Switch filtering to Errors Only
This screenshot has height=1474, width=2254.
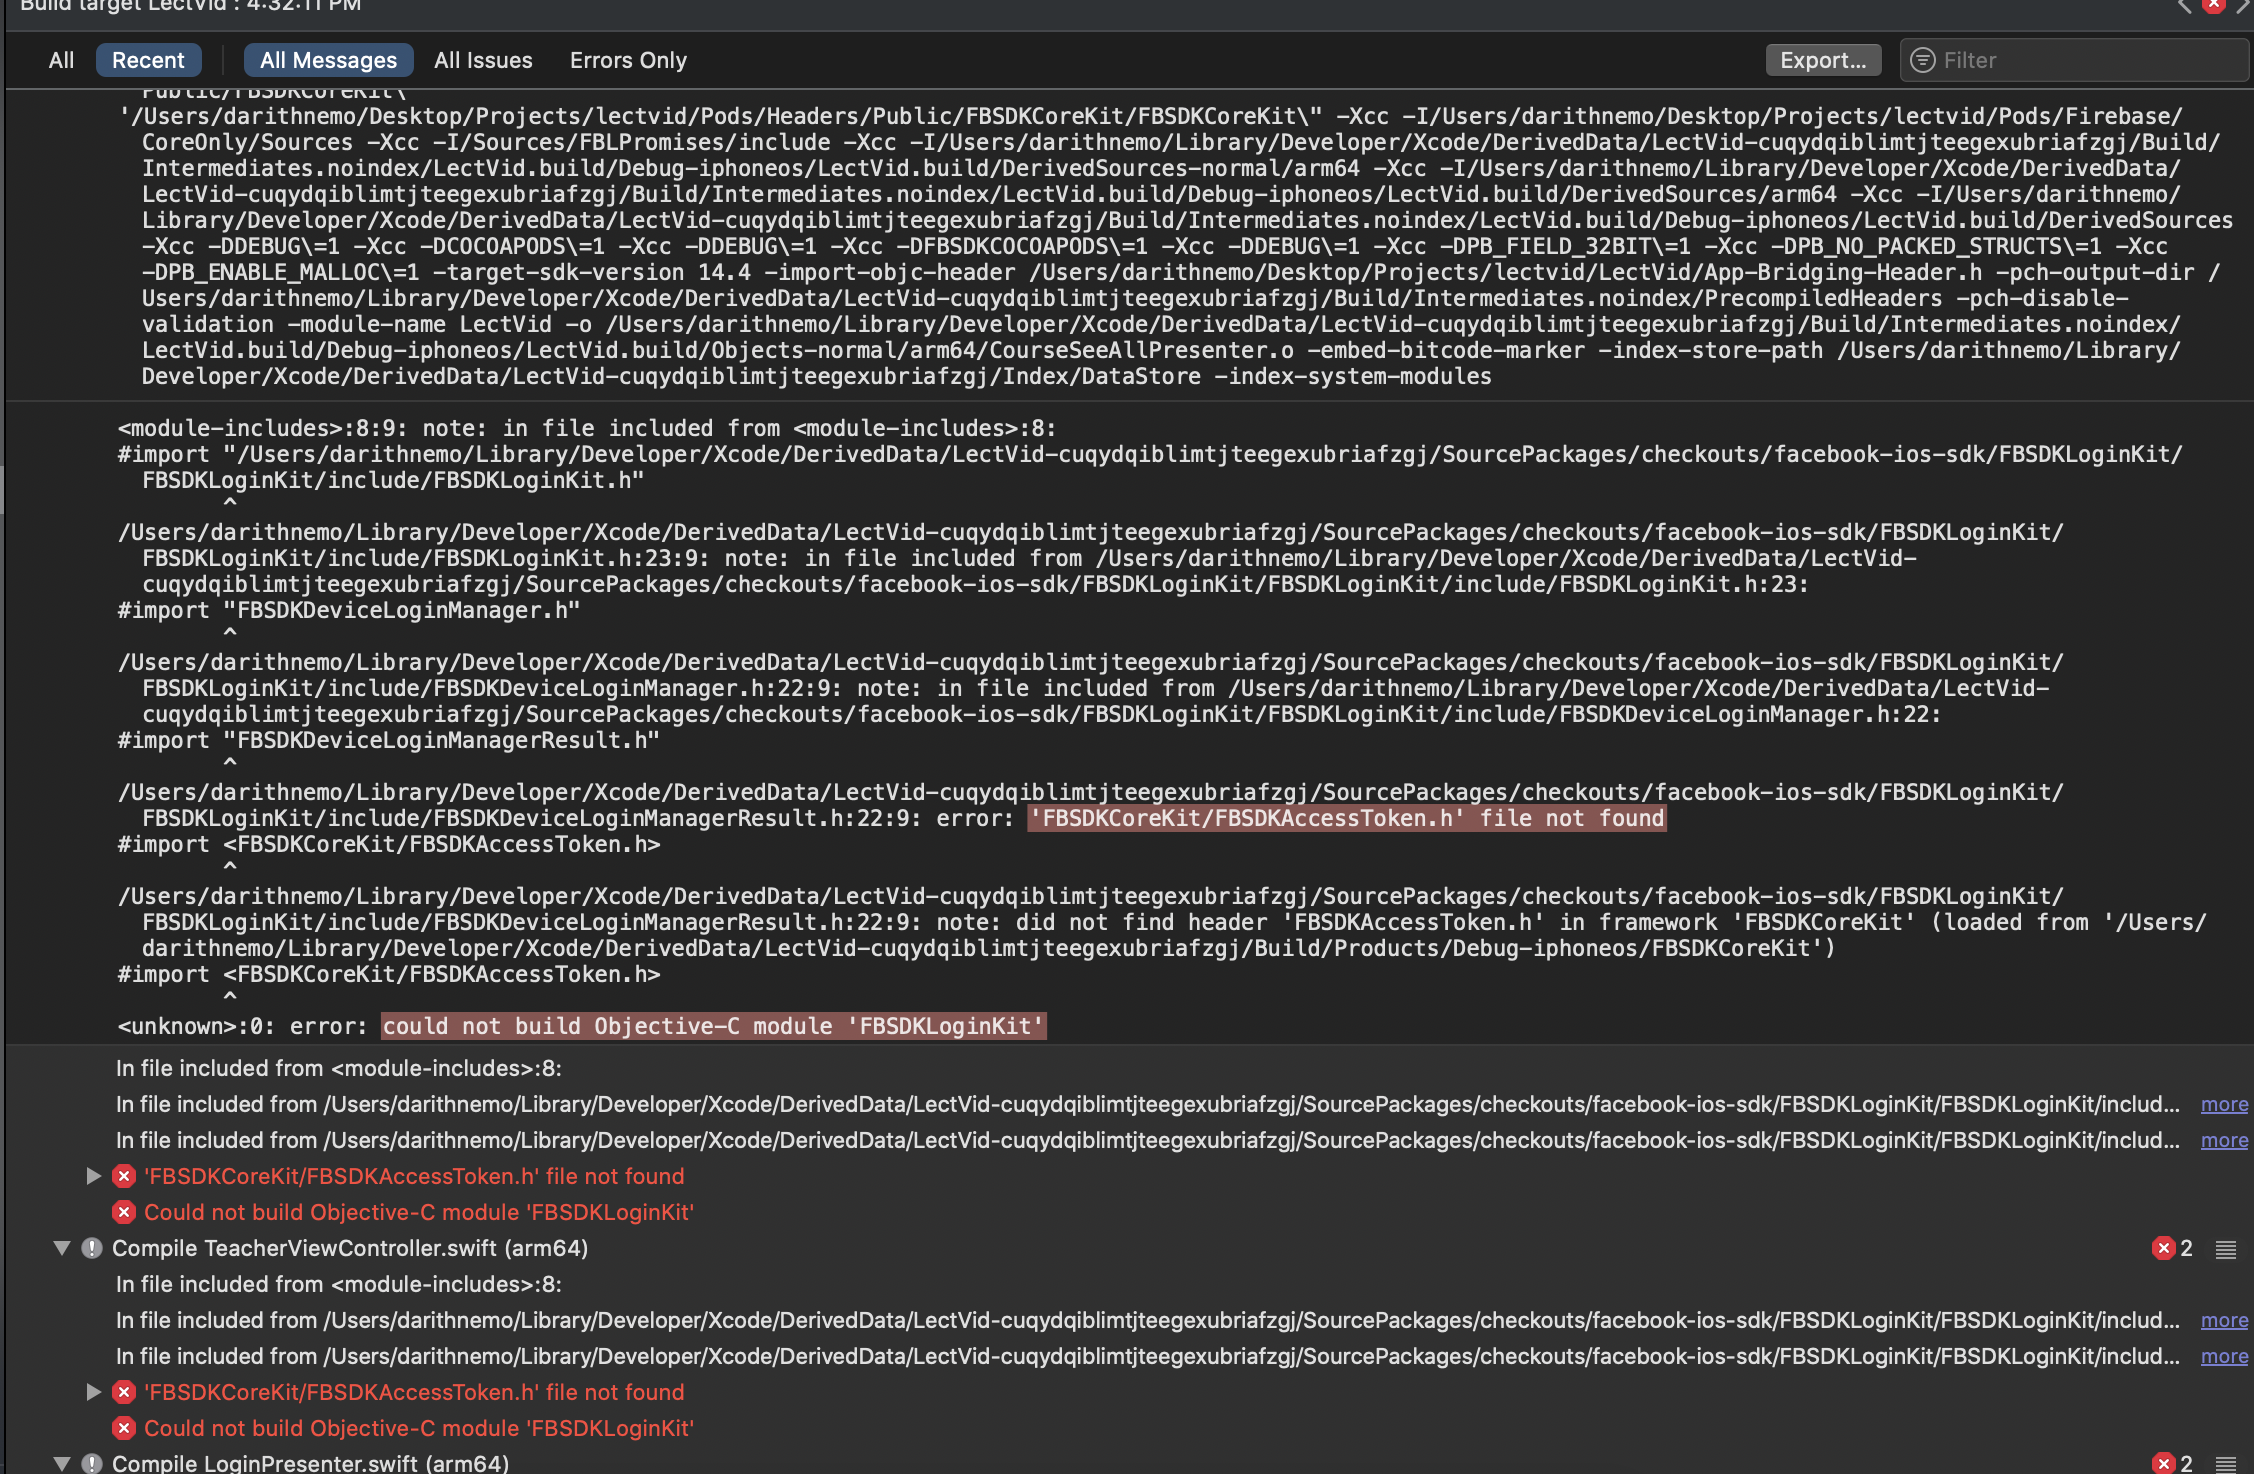pyautogui.click(x=627, y=60)
